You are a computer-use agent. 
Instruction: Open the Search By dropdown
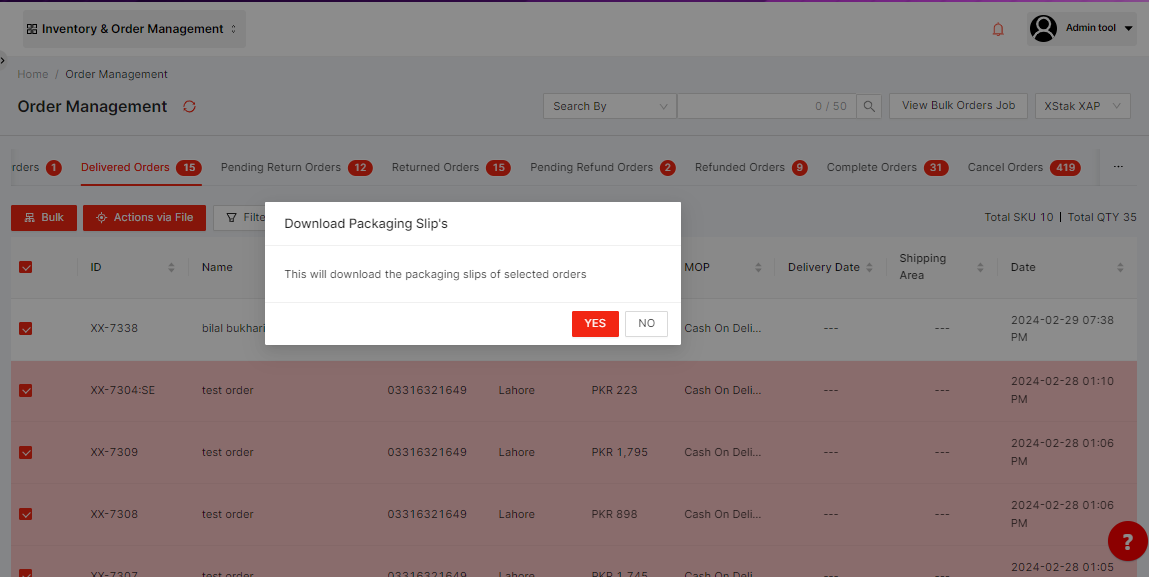(609, 106)
